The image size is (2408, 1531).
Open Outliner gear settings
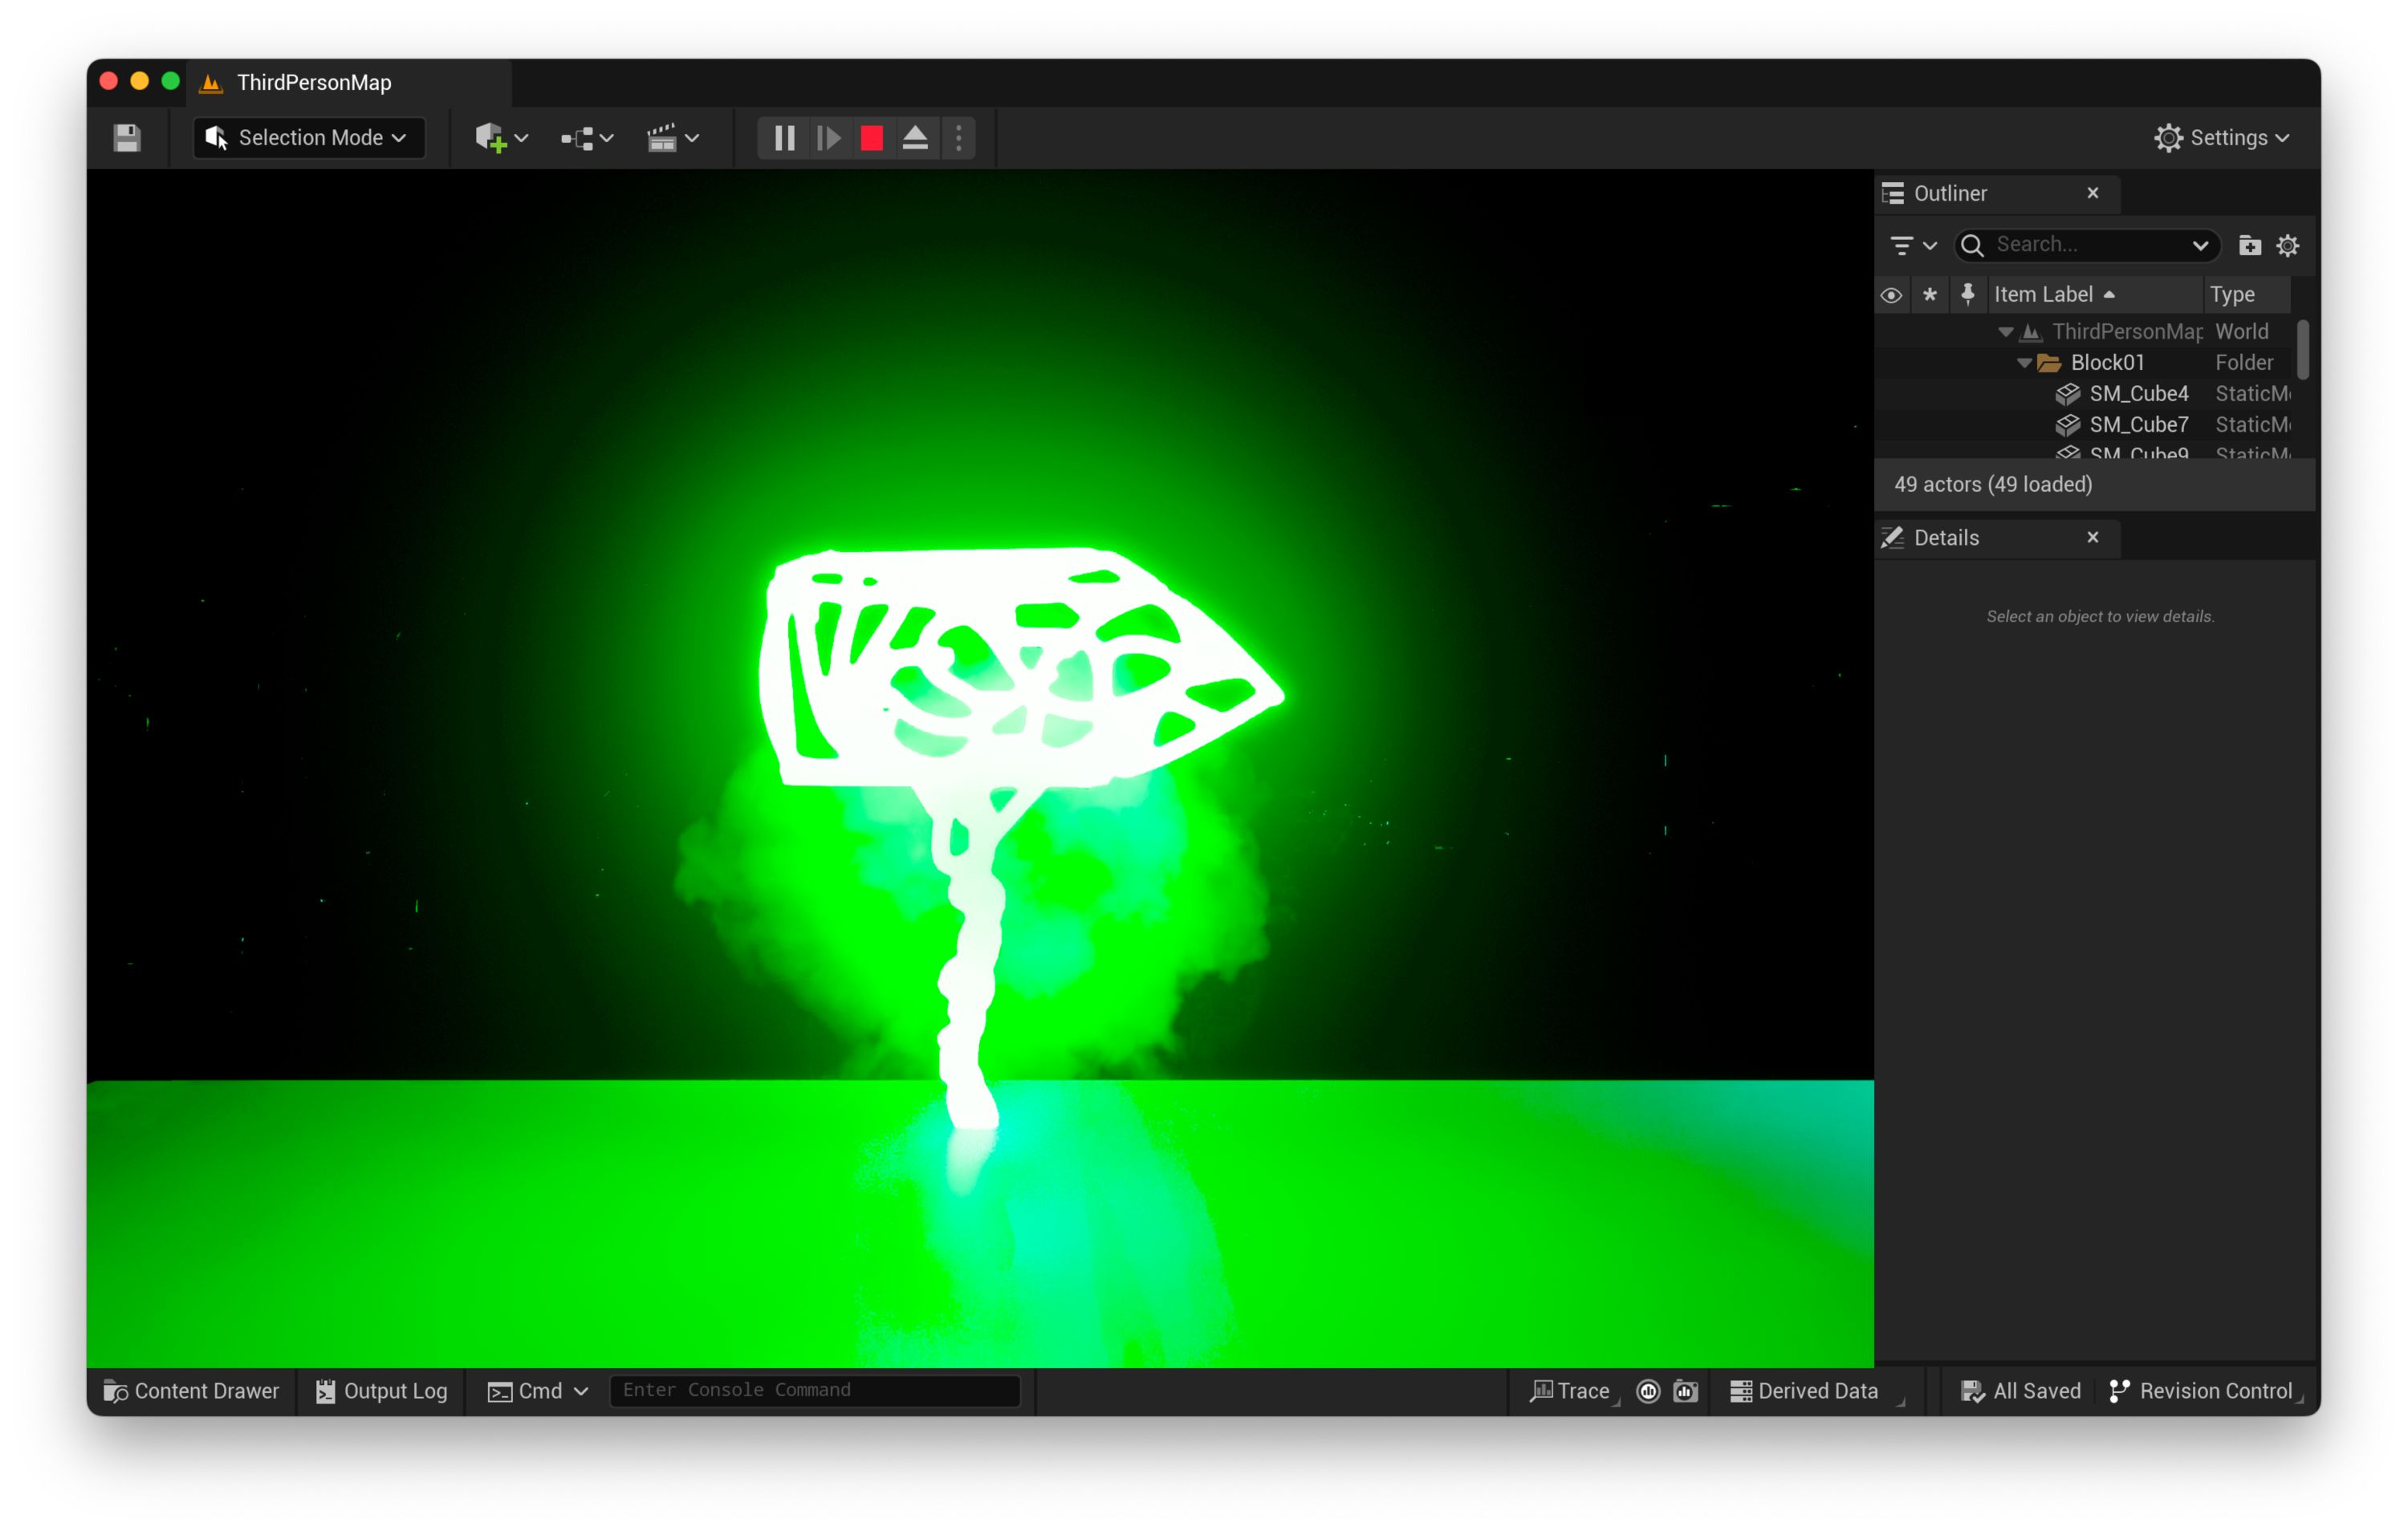[x=2288, y=245]
